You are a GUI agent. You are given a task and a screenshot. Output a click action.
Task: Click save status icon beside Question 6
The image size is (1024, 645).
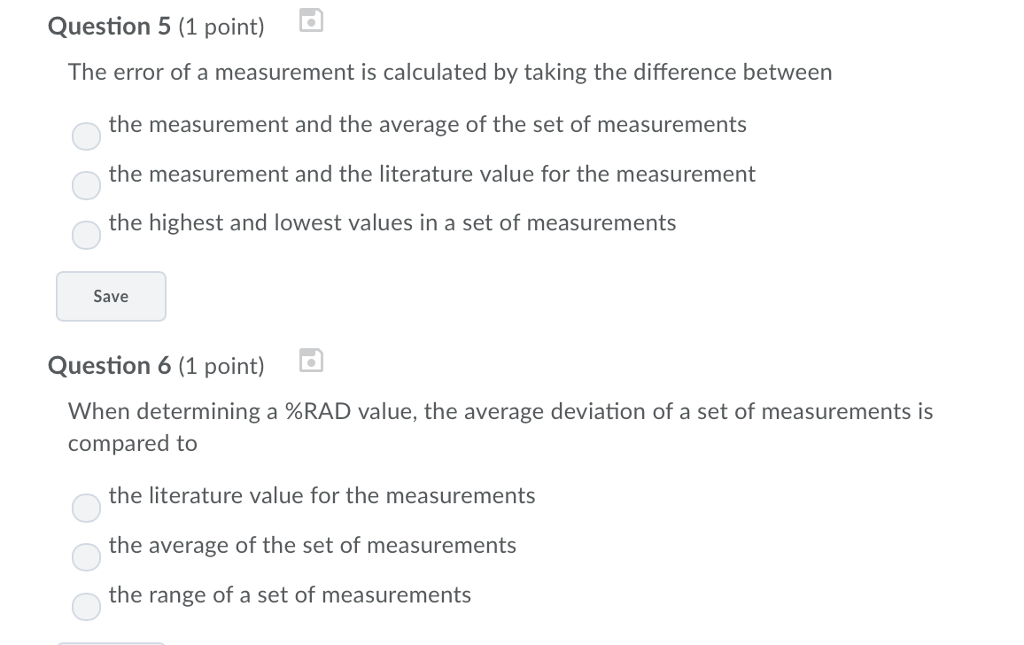pyautogui.click(x=312, y=359)
